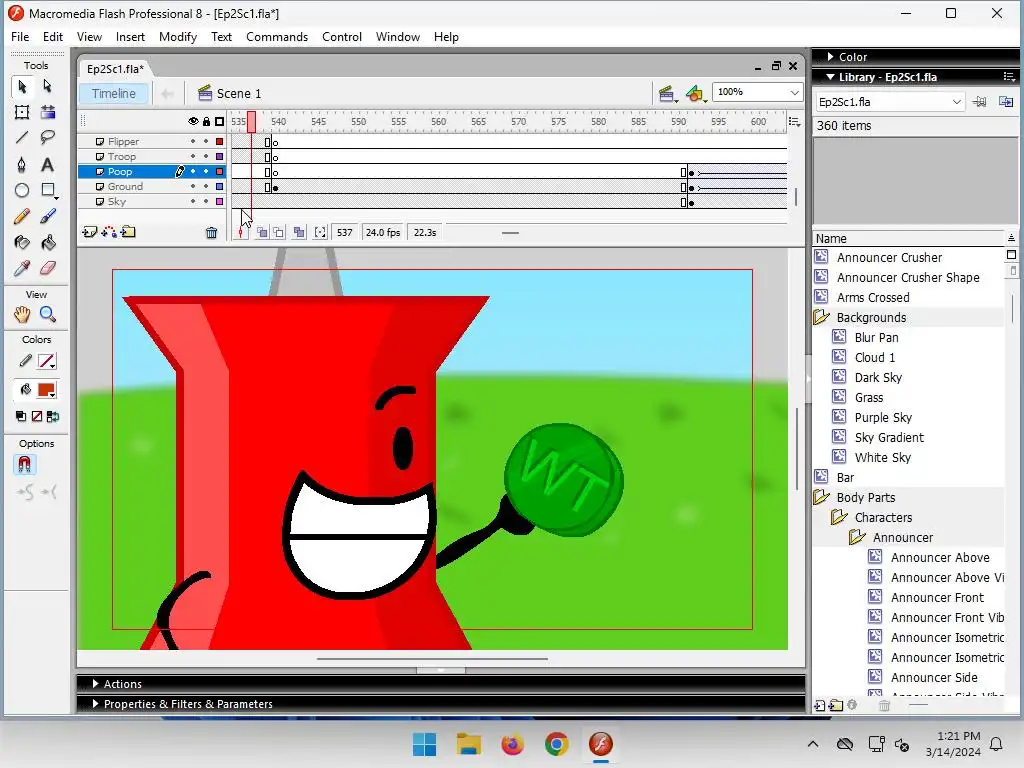This screenshot has width=1024, height=768.
Task: Select Announcer Front symbol in Library
Action: [937, 598]
